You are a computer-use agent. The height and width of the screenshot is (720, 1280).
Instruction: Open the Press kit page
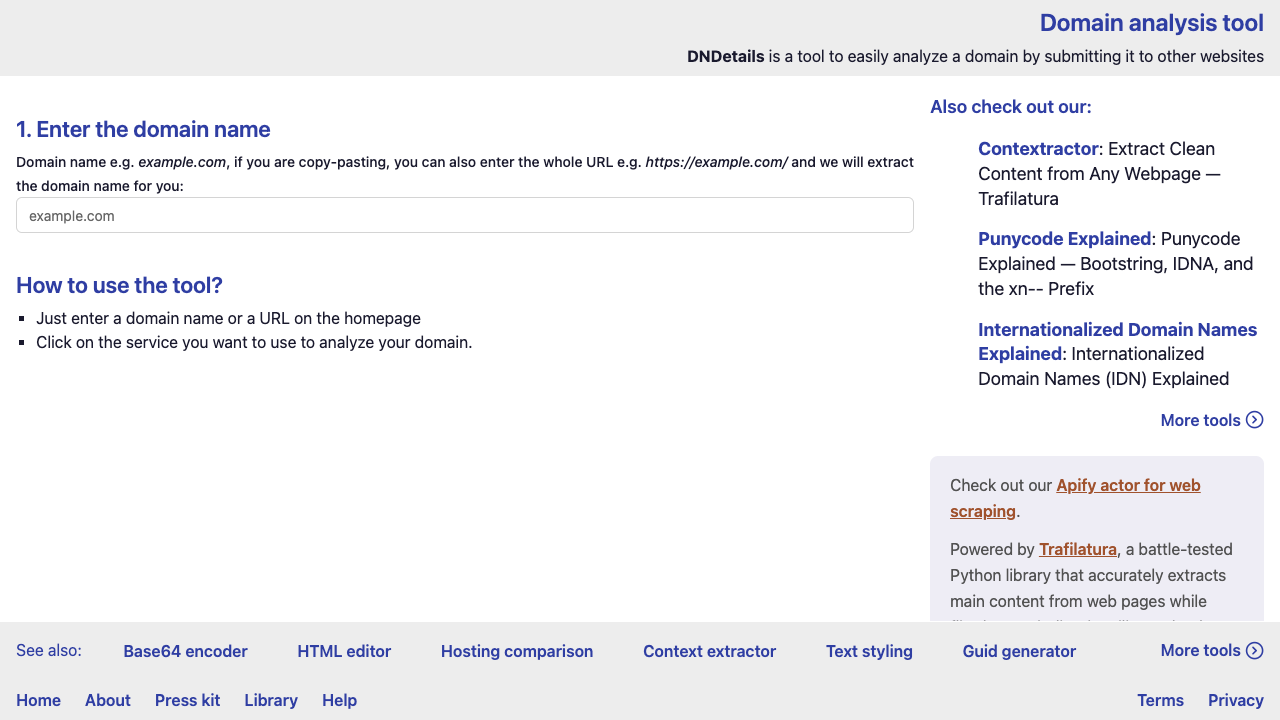(x=187, y=700)
